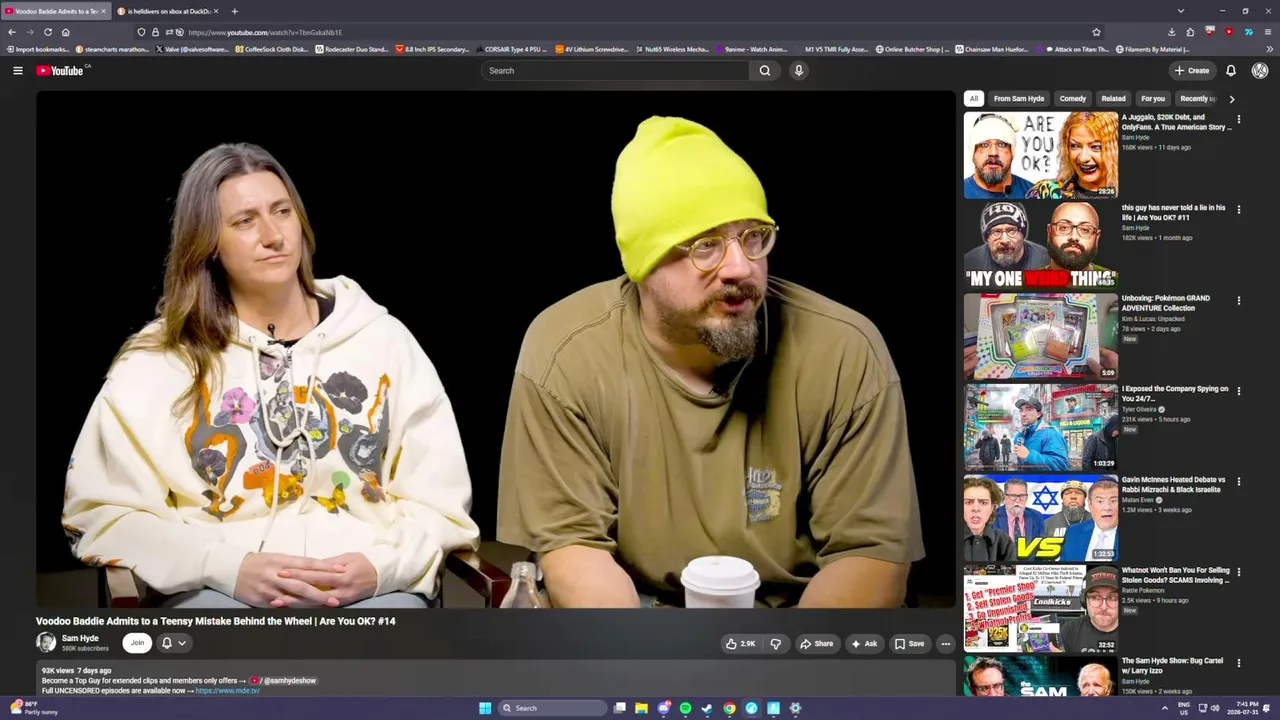
Task: Open the MY ONE THING video thumbnail
Action: [1040, 246]
